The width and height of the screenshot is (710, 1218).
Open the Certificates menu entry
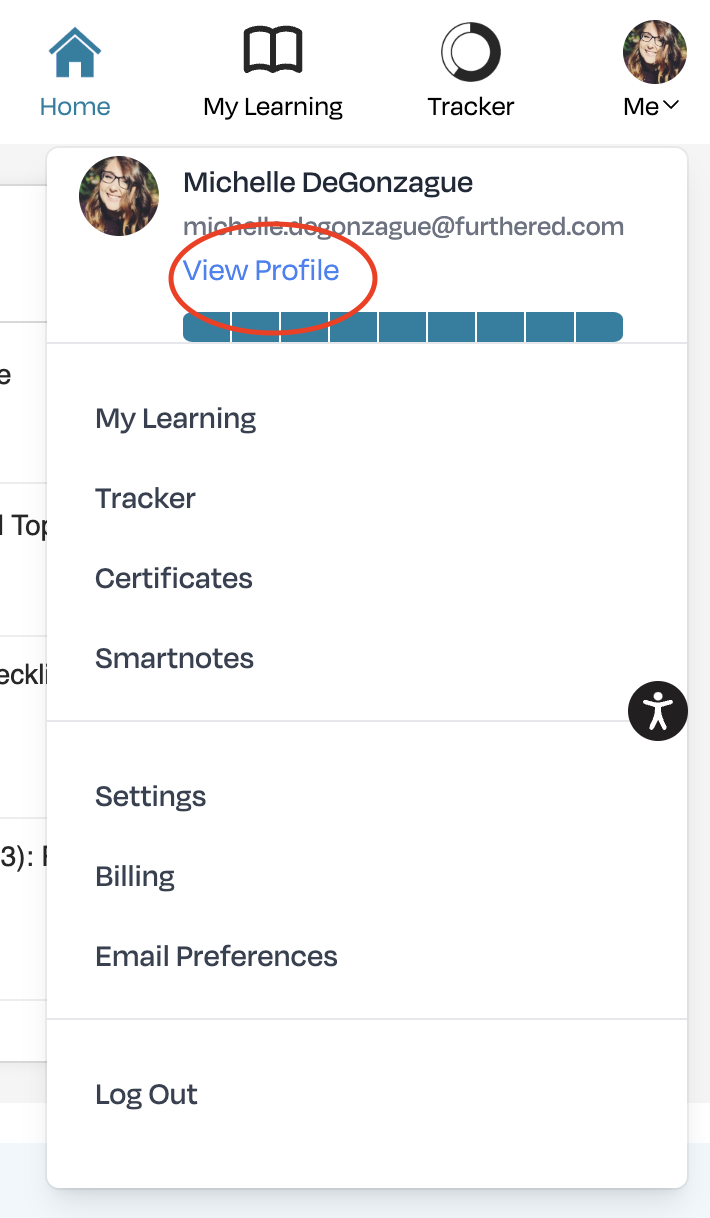(174, 578)
